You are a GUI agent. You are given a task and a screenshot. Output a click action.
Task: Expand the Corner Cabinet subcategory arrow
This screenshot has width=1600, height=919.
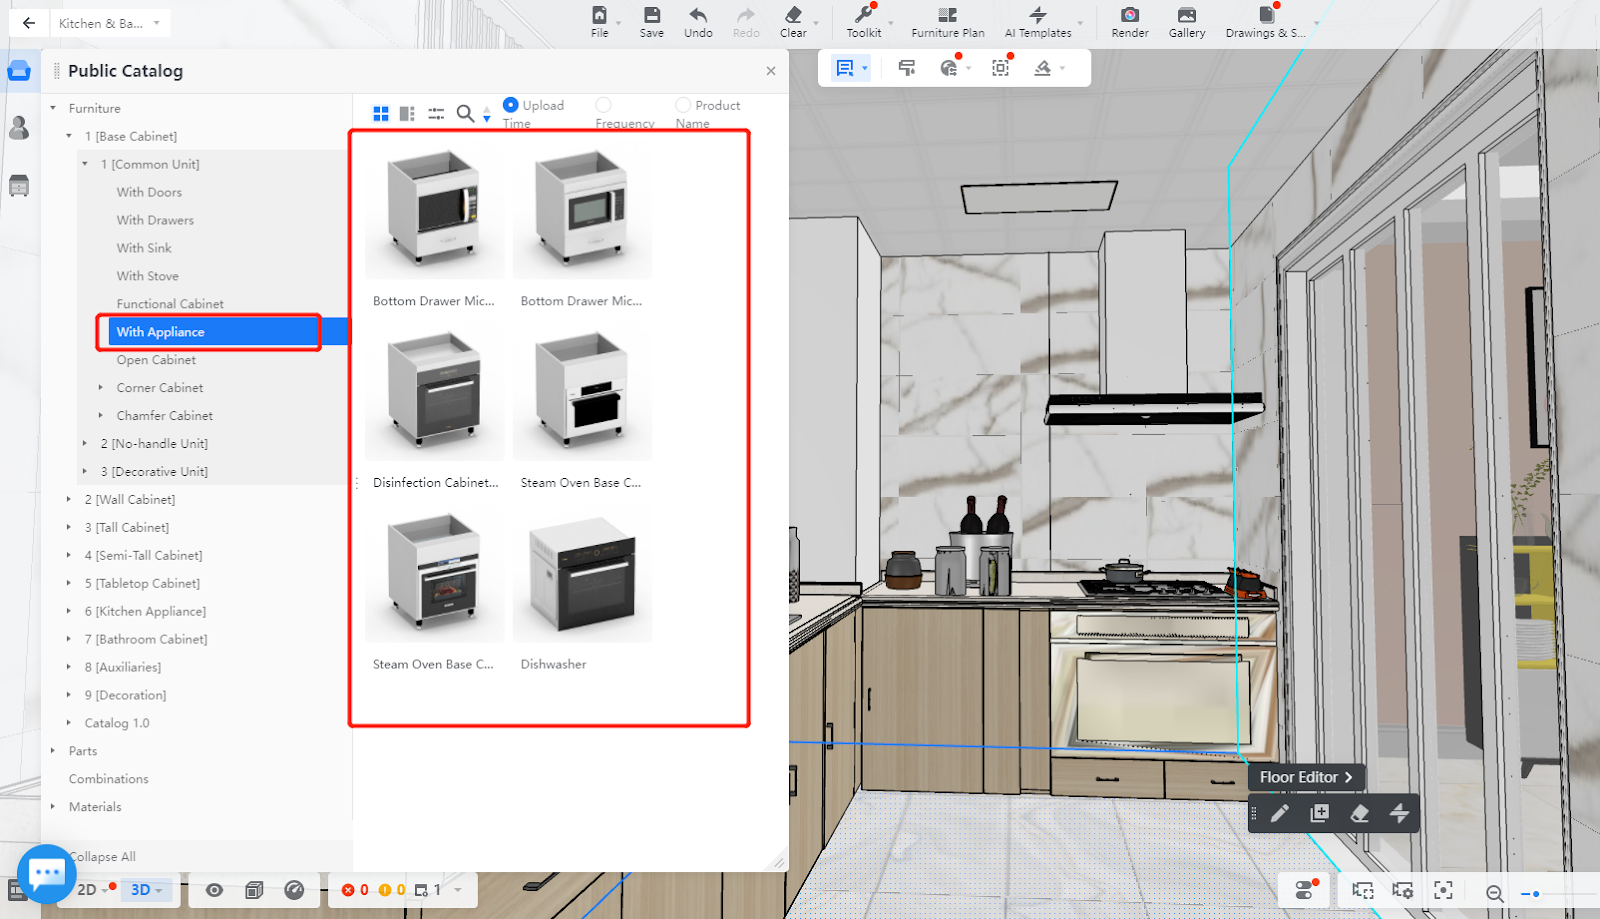tap(101, 387)
